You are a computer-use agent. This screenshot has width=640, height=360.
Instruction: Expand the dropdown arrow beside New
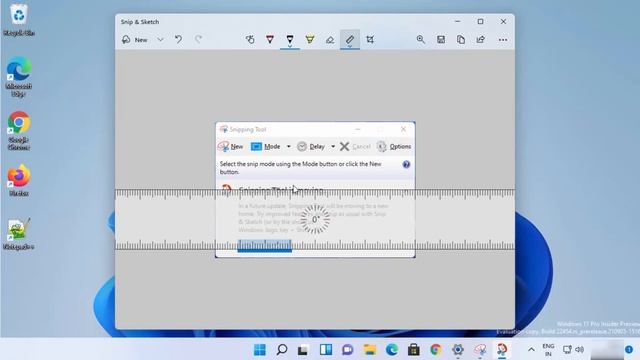pos(160,40)
